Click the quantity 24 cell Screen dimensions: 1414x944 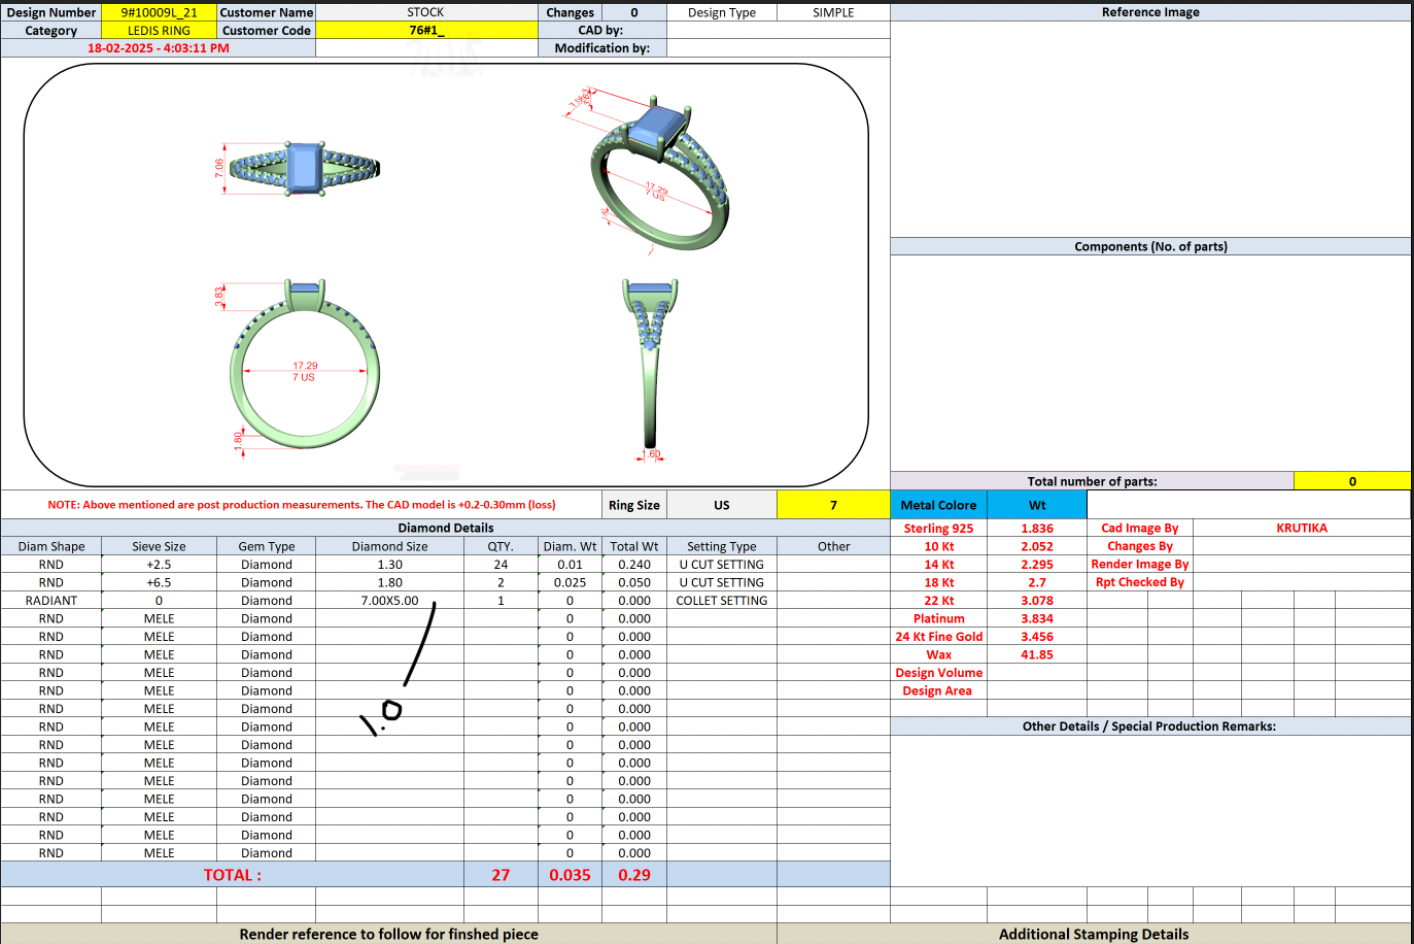click(501, 565)
